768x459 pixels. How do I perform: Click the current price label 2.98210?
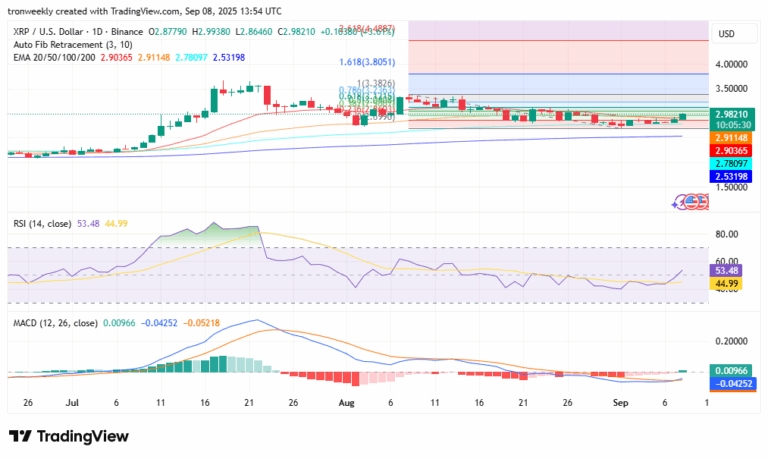point(728,115)
